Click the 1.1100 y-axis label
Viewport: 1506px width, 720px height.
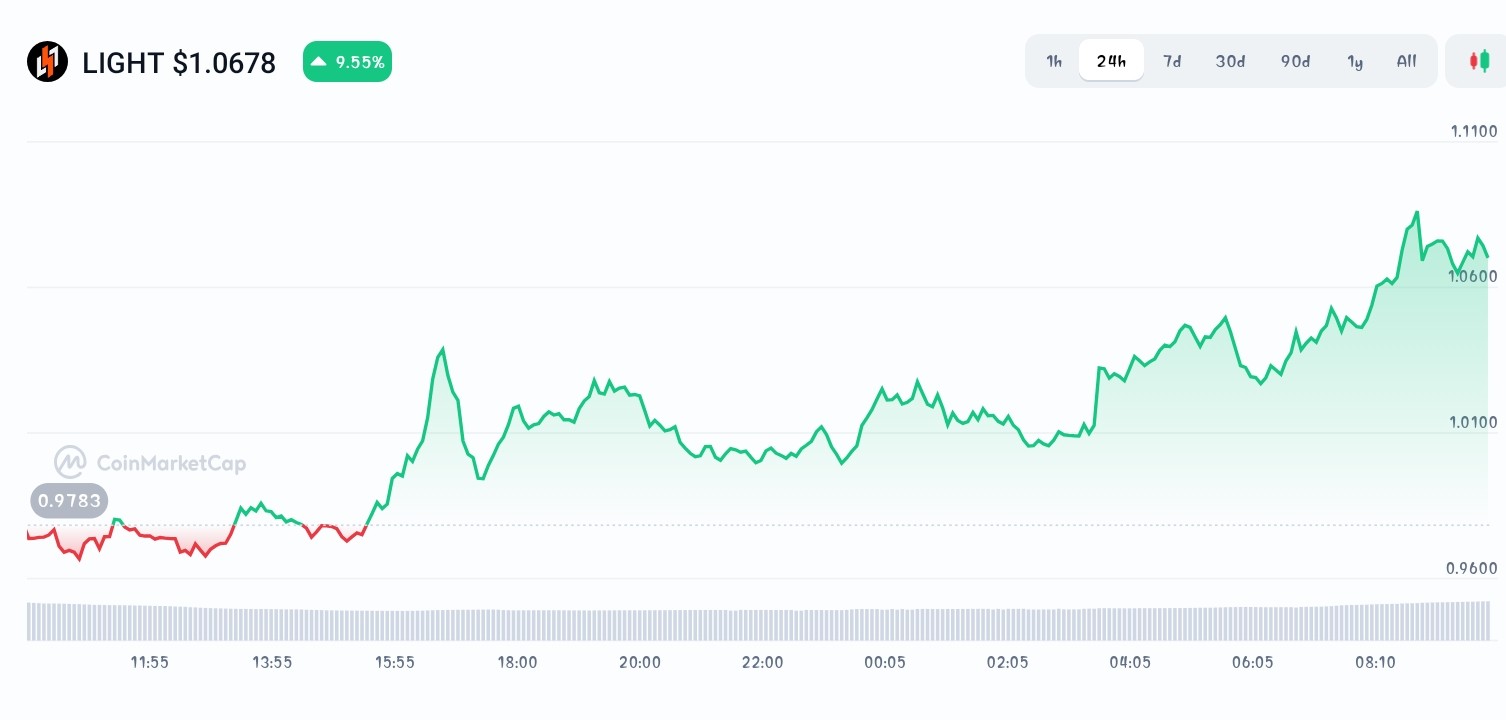point(1474,131)
